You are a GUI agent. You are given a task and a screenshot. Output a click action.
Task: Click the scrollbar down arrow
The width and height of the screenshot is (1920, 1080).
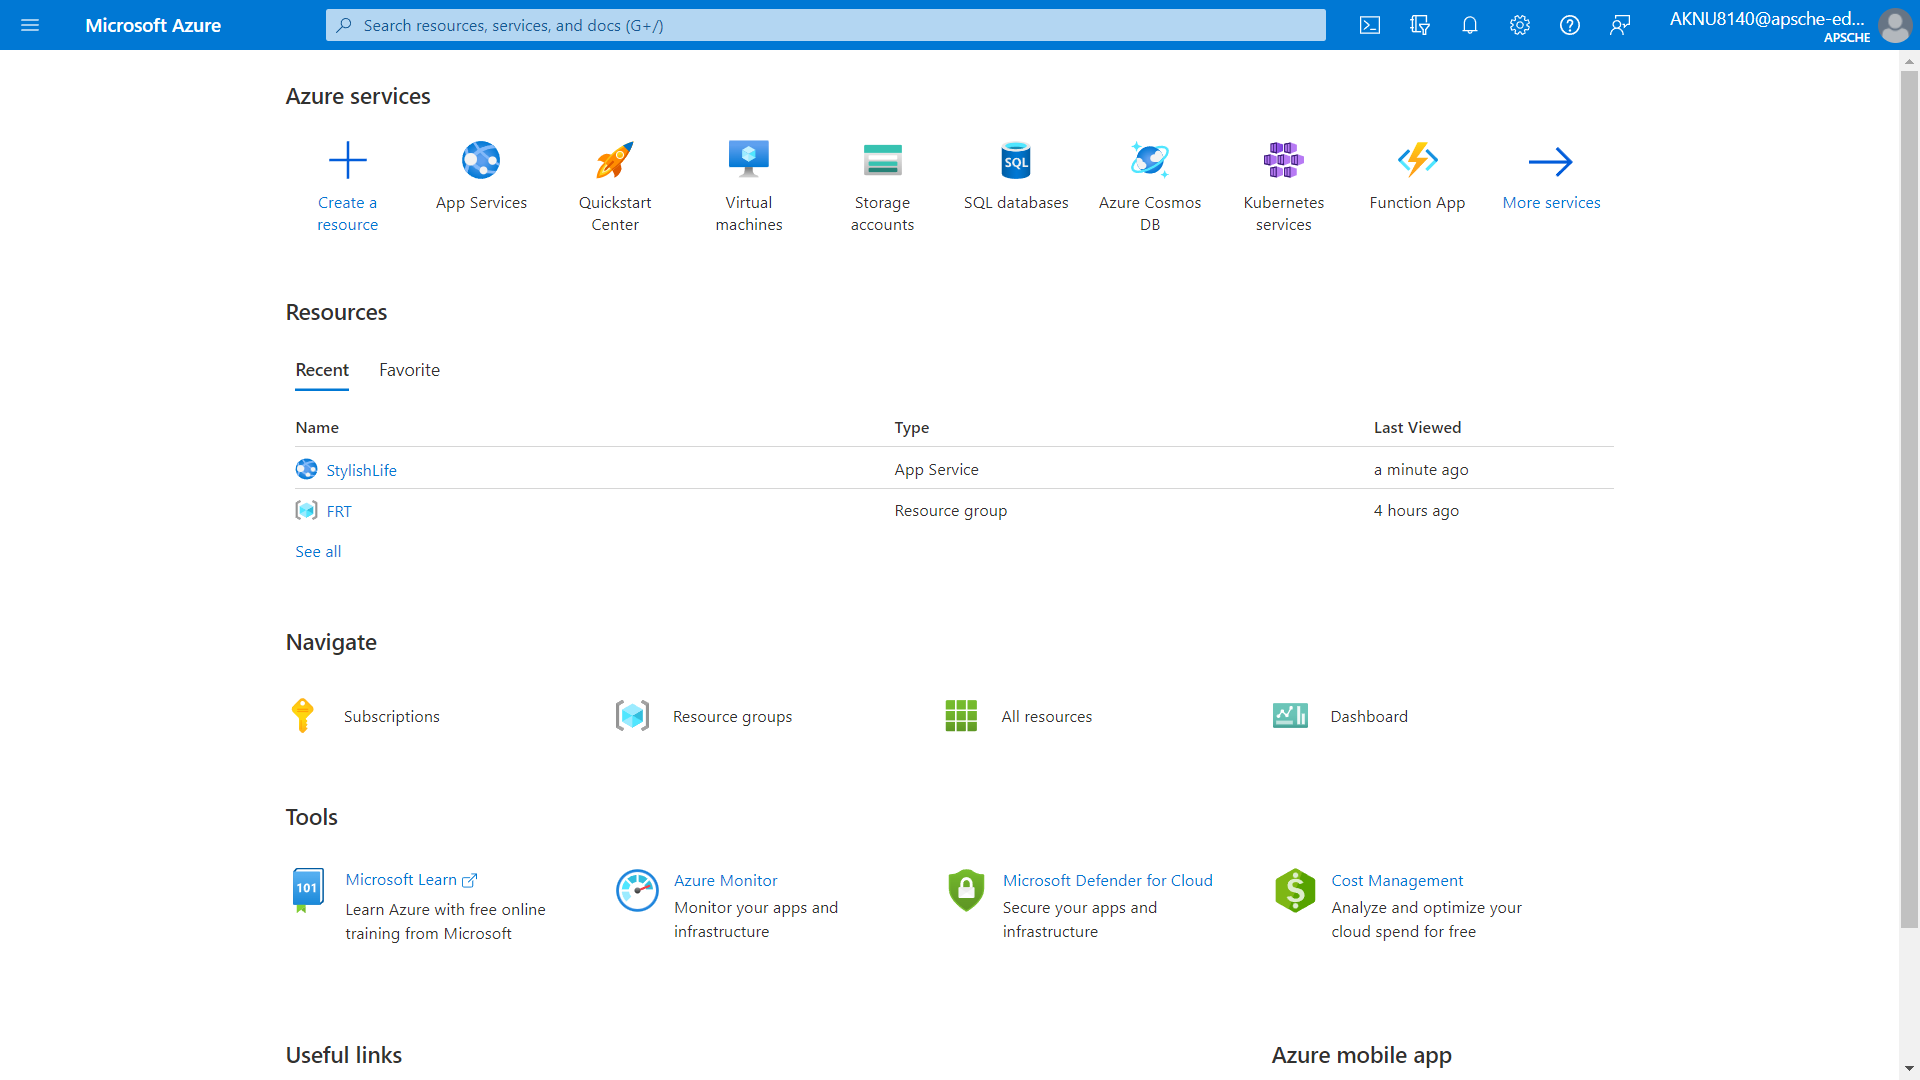[1909, 1068]
